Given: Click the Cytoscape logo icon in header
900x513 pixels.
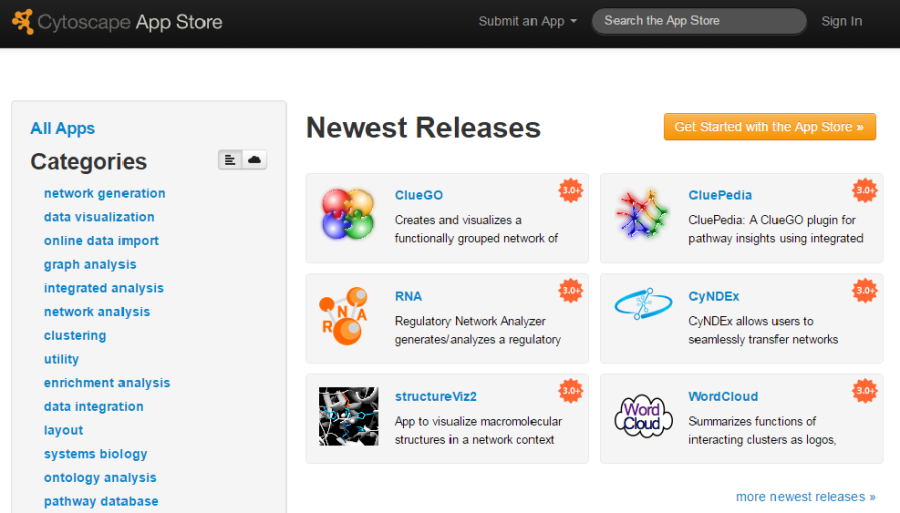Looking at the screenshot, I should click(23, 22).
